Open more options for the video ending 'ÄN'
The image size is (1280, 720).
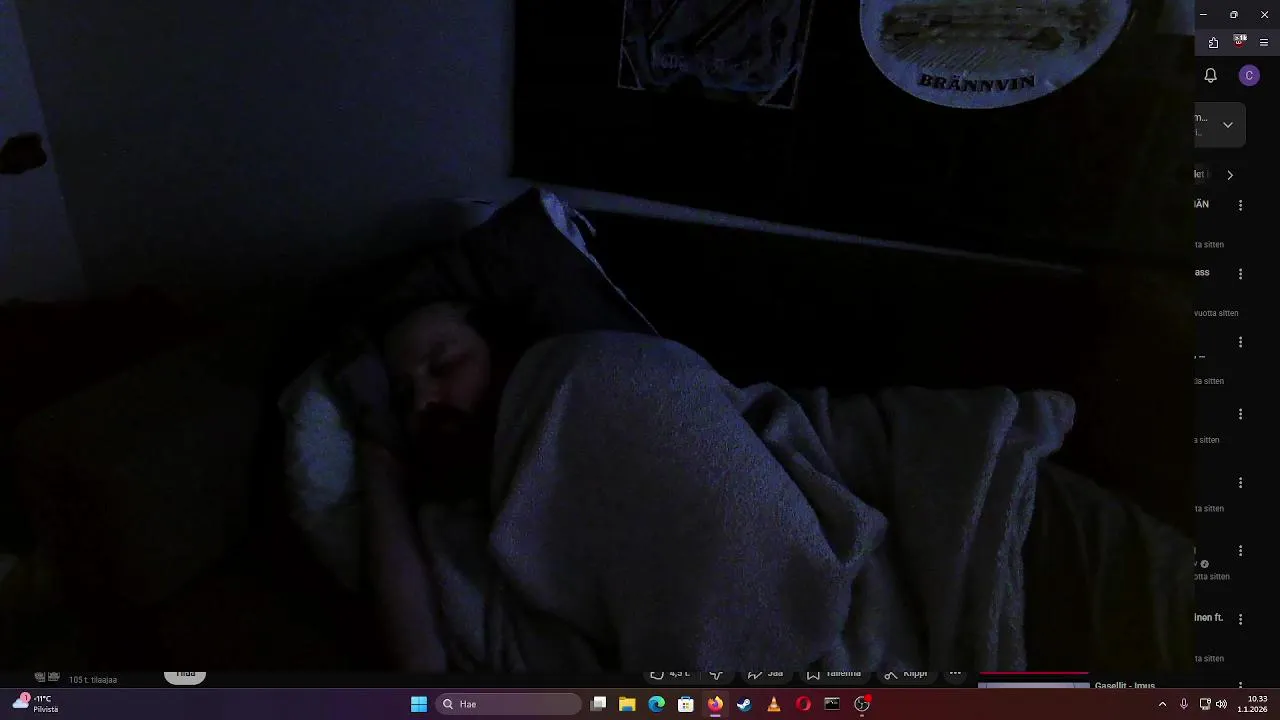[x=1240, y=205]
